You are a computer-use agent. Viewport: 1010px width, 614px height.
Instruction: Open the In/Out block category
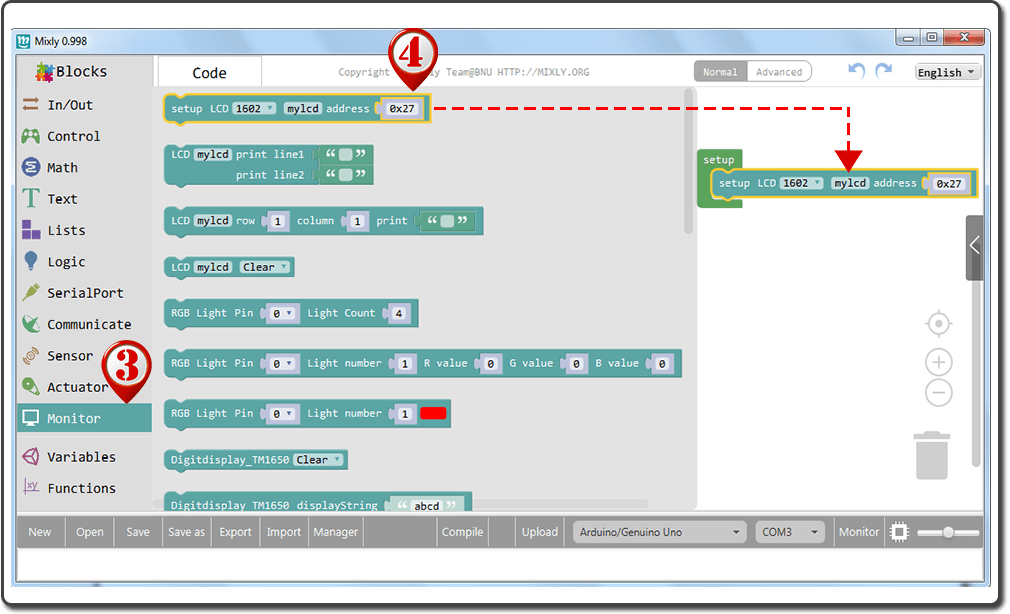(70, 104)
